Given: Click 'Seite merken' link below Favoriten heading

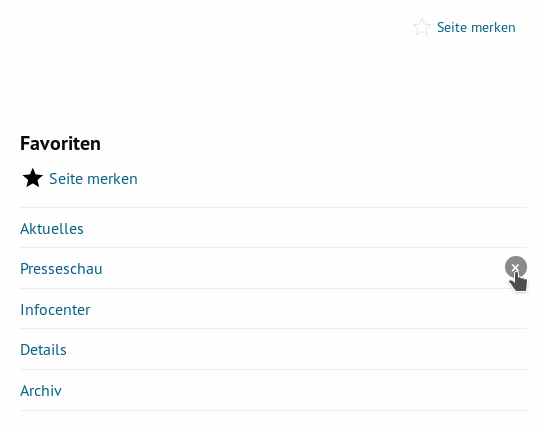Looking at the screenshot, I should point(93,178).
